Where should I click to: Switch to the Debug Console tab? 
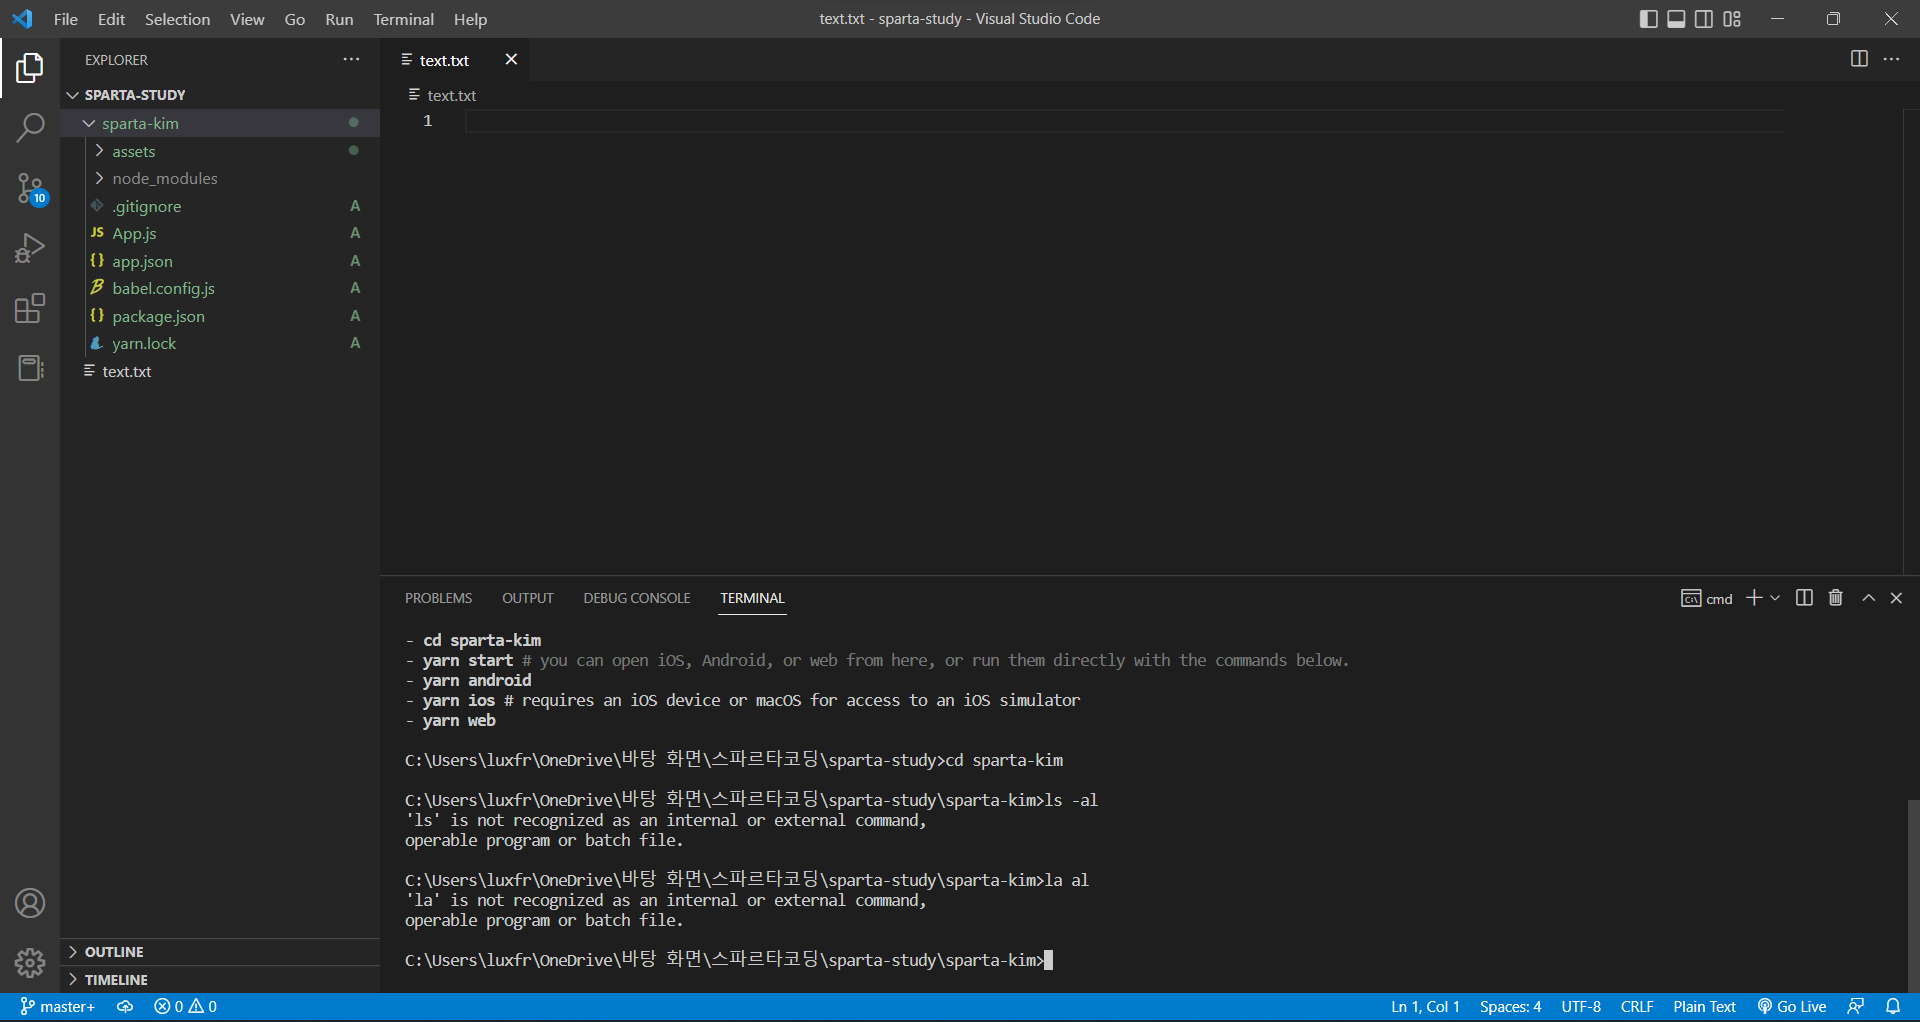click(x=637, y=598)
